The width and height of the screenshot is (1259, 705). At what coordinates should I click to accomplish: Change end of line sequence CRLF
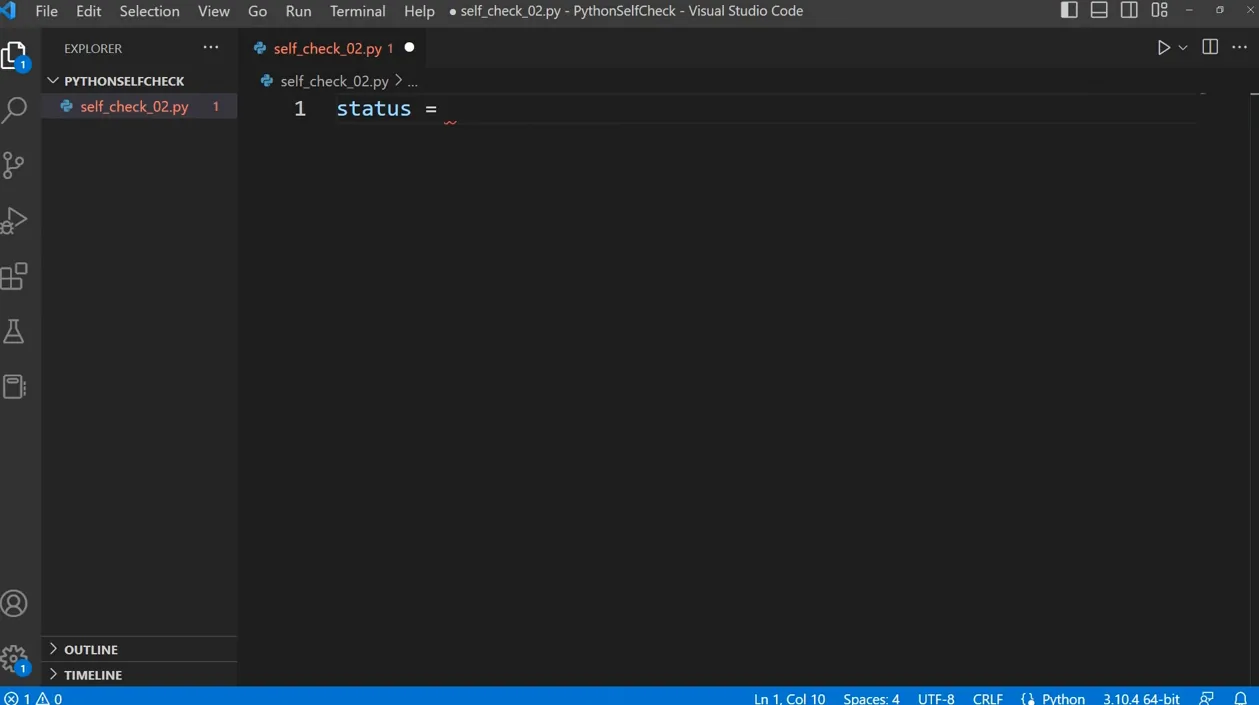(x=988, y=698)
